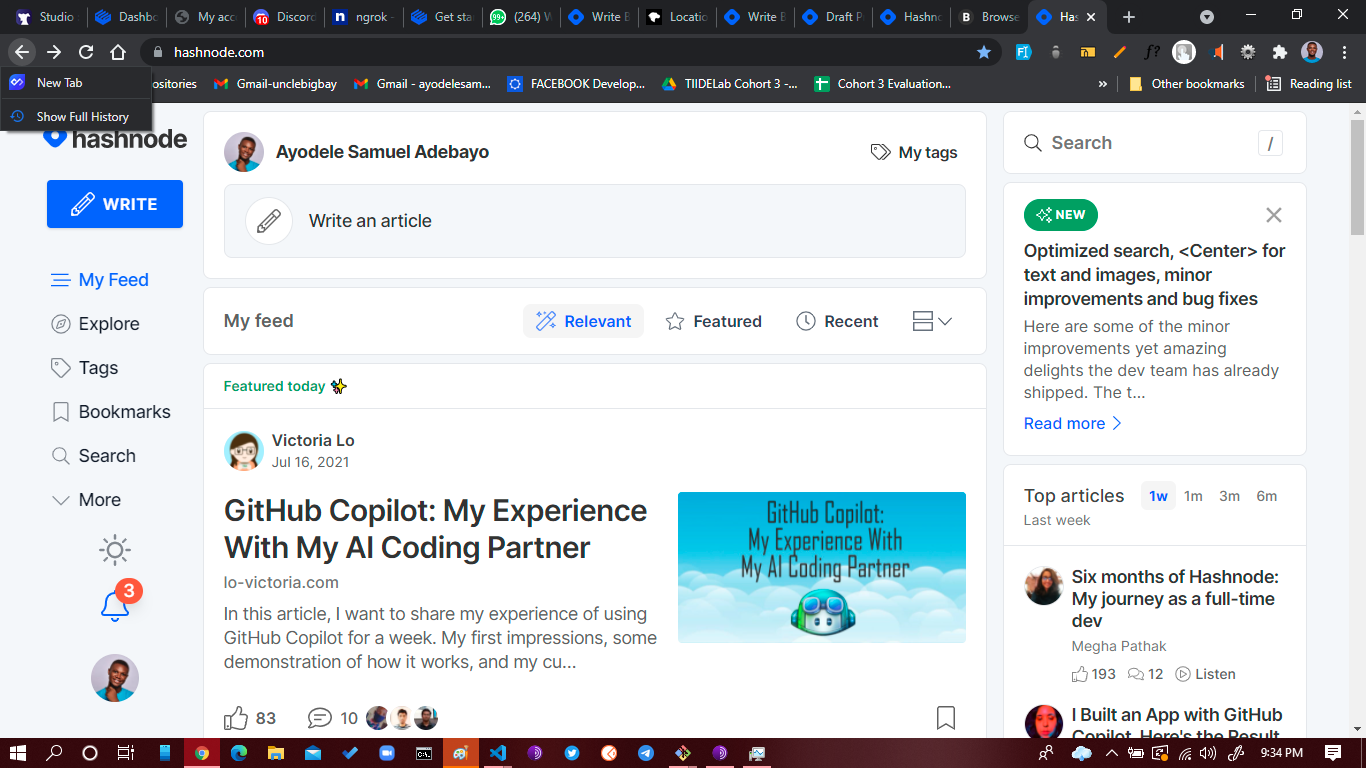Click the browser forward arrow
The height and width of the screenshot is (768, 1366).
click(x=54, y=52)
